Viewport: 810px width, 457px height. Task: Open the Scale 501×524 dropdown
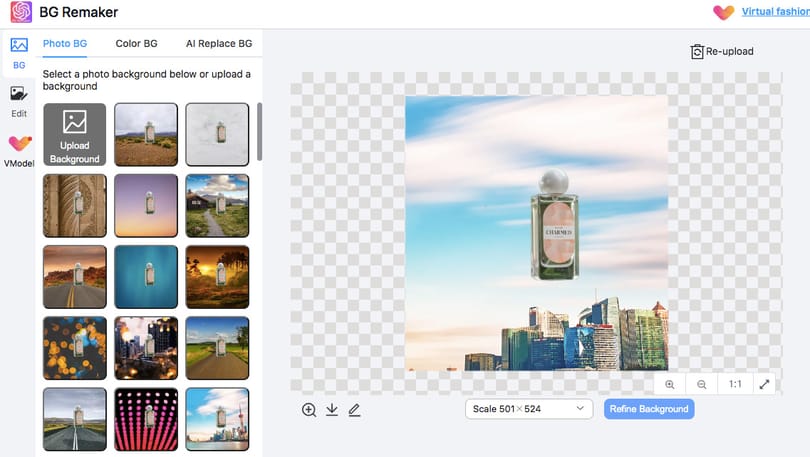pyautogui.click(x=529, y=409)
